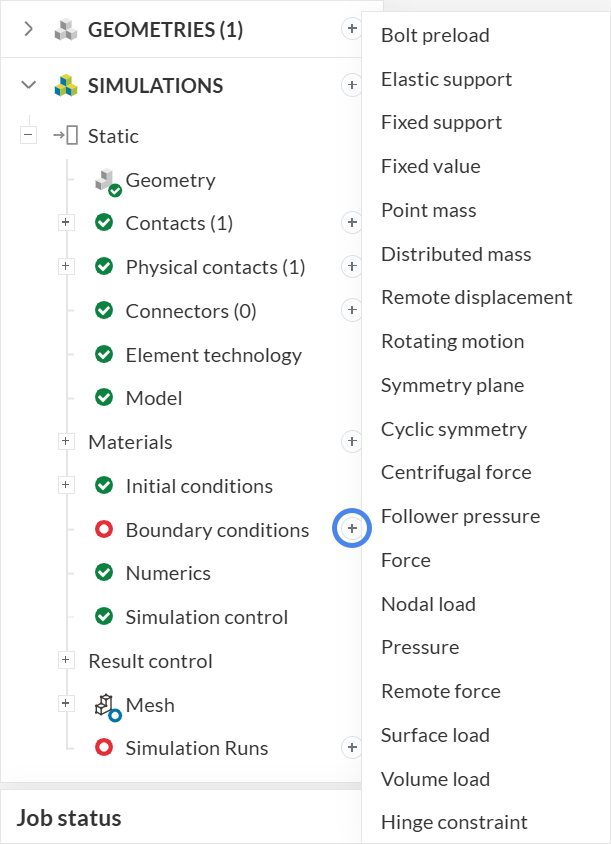Image resolution: width=611 pixels, height=844 pixels.
Task: Open the Mesh tree item
Action: coord(150,705)
